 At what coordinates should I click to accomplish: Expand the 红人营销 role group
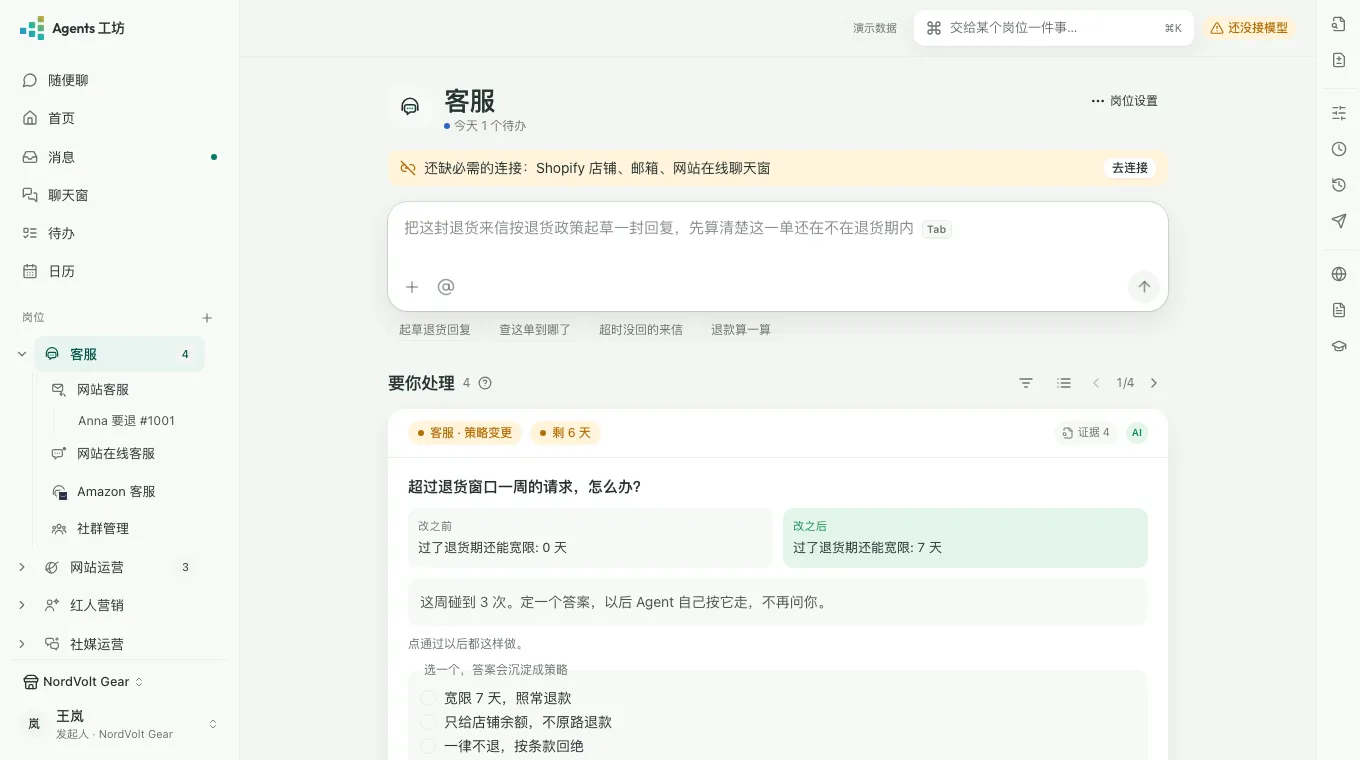pos(22,605)
